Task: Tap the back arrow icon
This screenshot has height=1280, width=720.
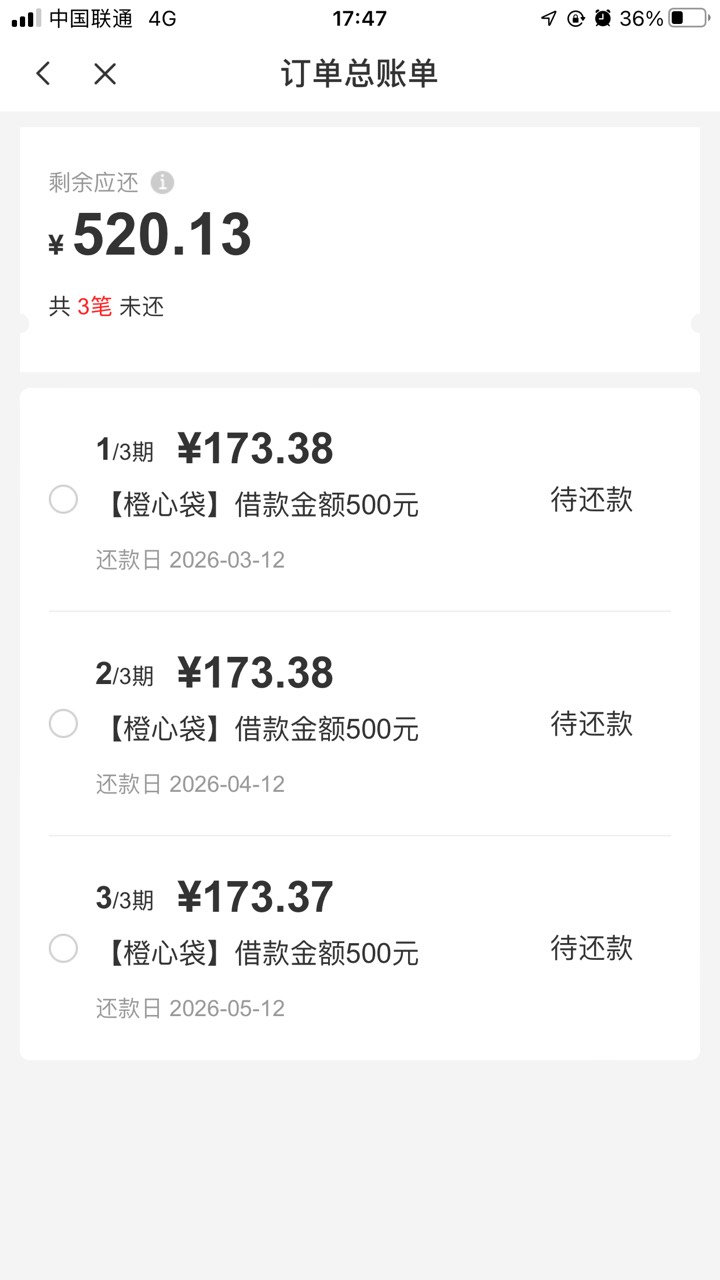Action: coord(43,73)
